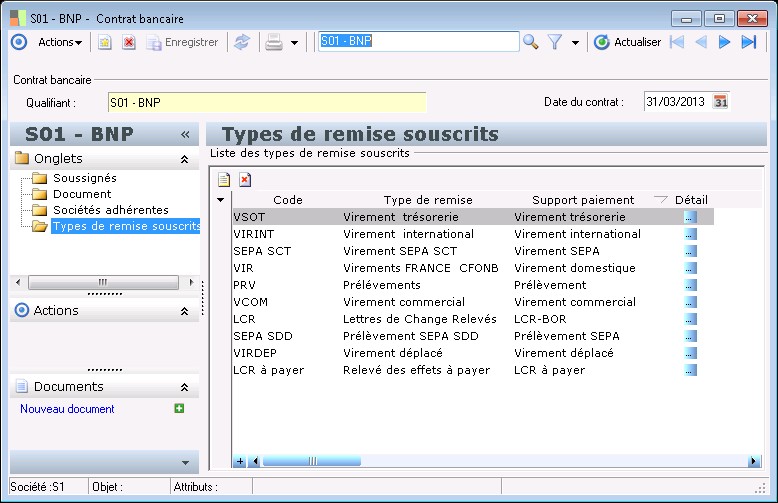778x503 pixels.
Task: Click Actualiser to refresh
Action: 628,42
